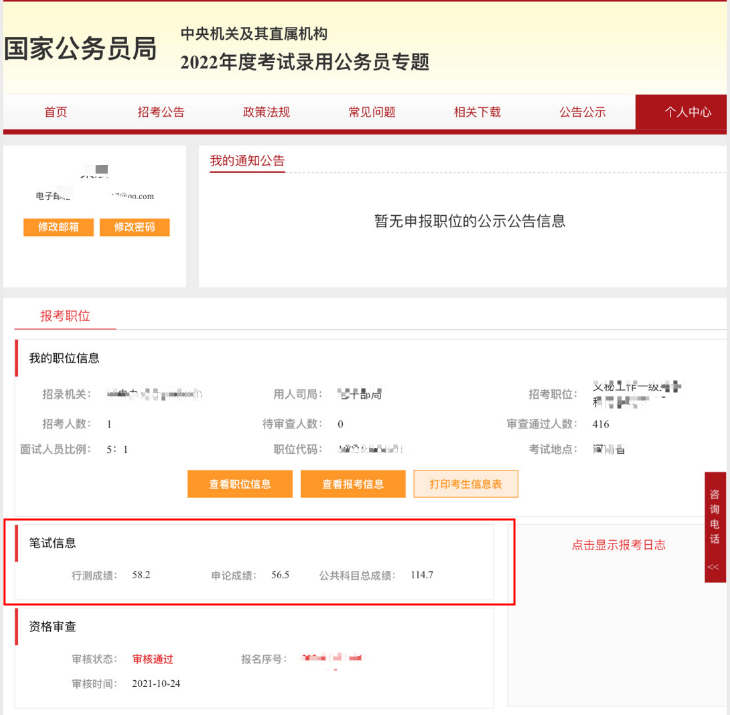
Task: Open 常见问题 in the navigation bar
Action: [x=372, y=112]
